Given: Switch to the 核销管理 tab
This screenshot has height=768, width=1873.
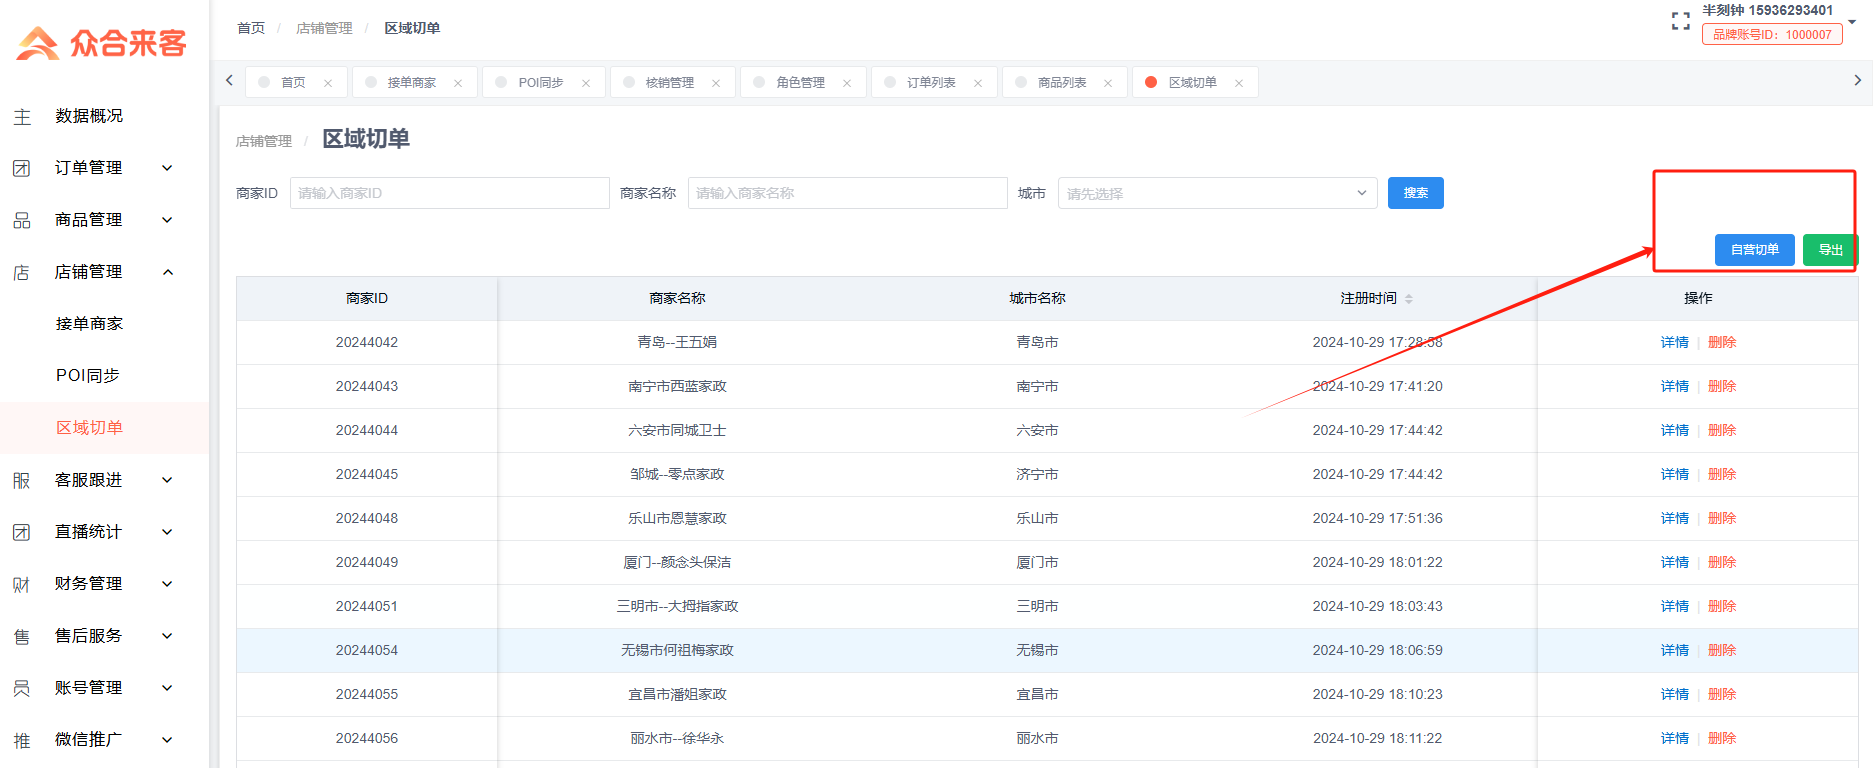Looking at the screenshot, I should [x=670, y=83].
